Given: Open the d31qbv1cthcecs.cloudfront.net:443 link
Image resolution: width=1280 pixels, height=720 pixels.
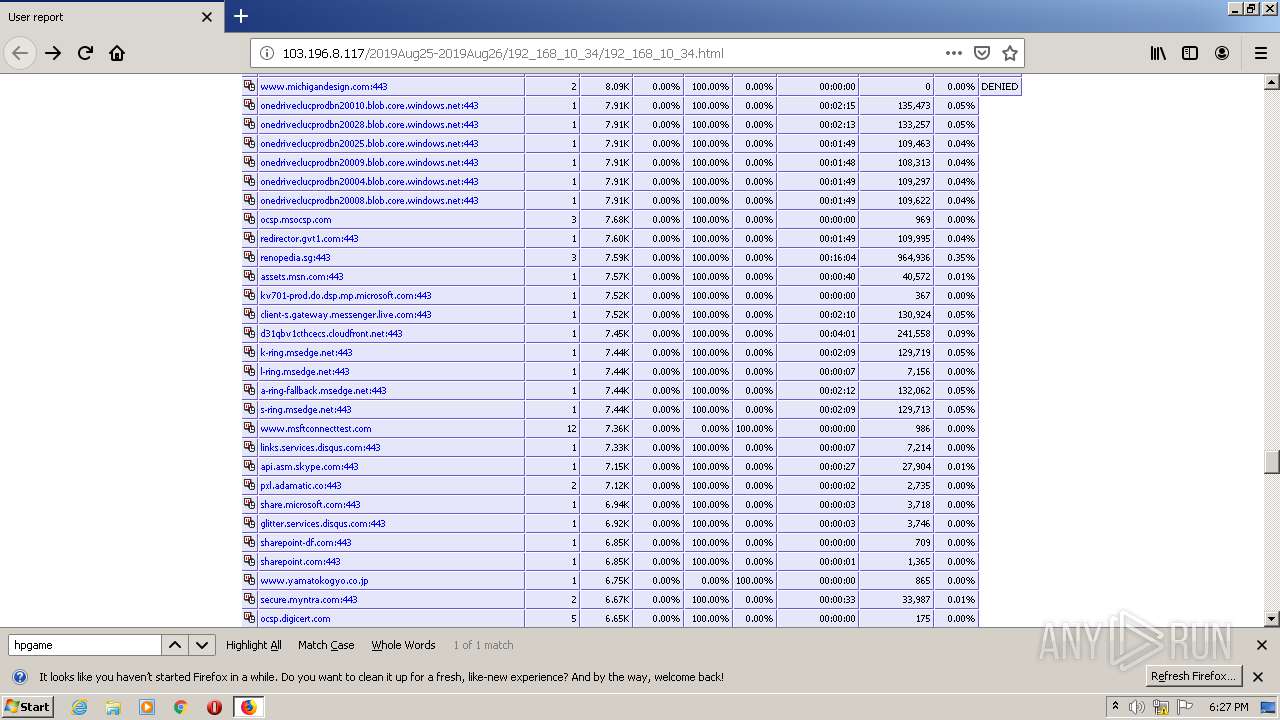Looking at the screenshot, I should tap(331, 334).
